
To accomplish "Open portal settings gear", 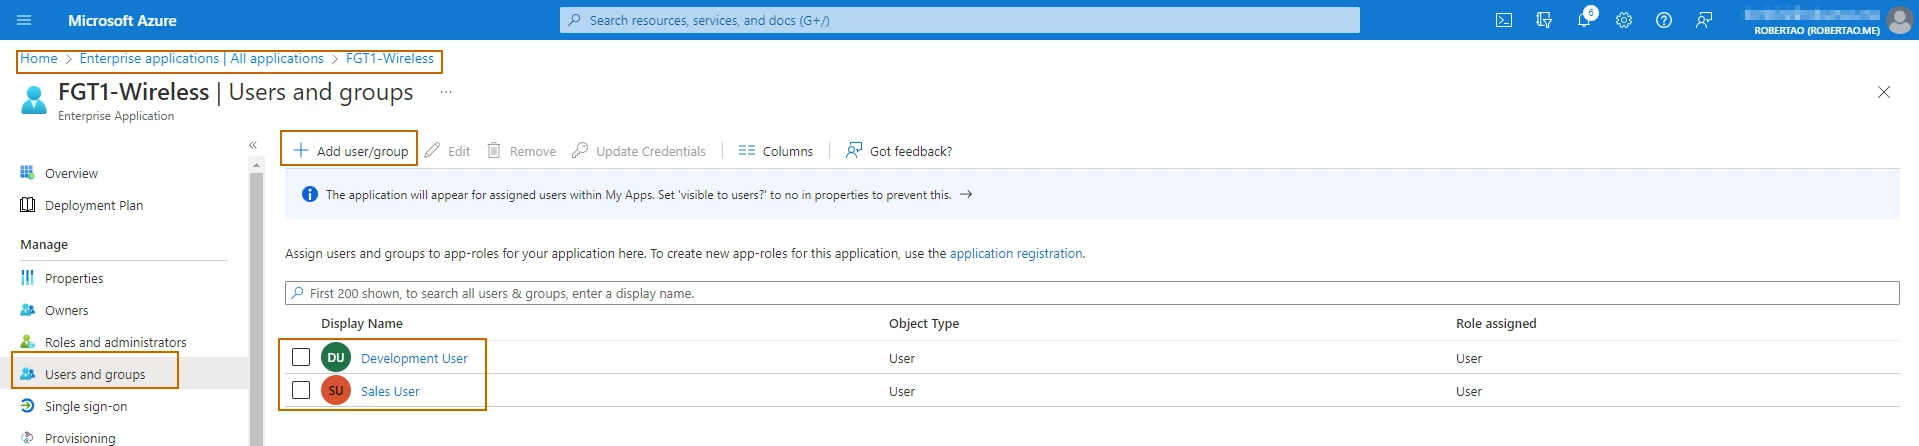I will click(1624, 20).
